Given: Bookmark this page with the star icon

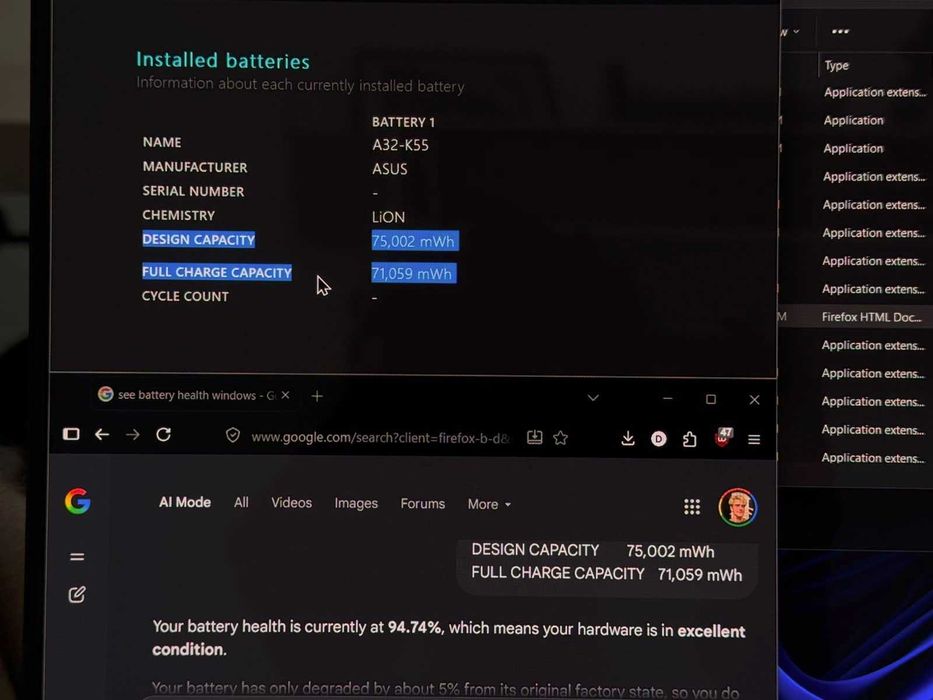Looking at the screenshot, I should point(560,438).
